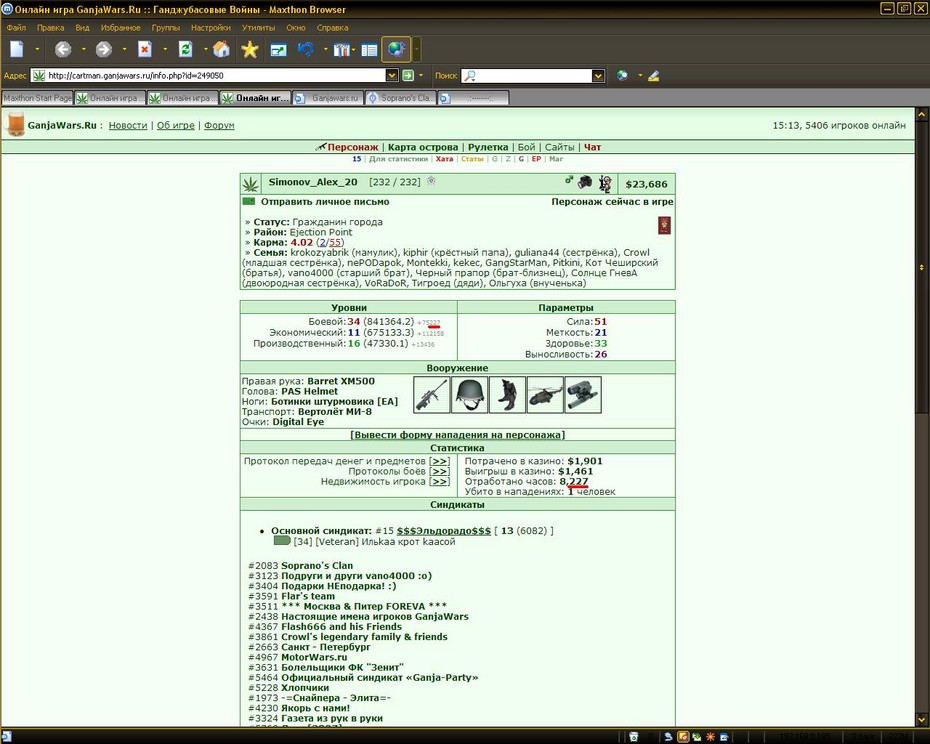Click the soldier figure icon in character header
The image size is (930, 744).
coord(605,184)
